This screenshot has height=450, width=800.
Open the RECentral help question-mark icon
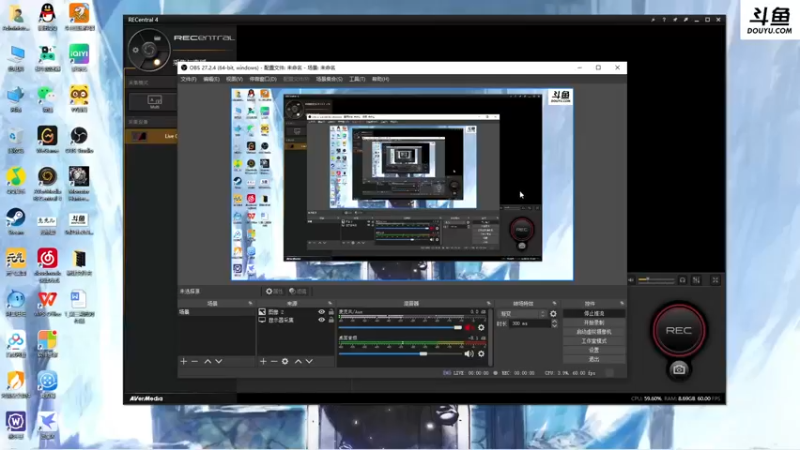click(x=664, y=19)
